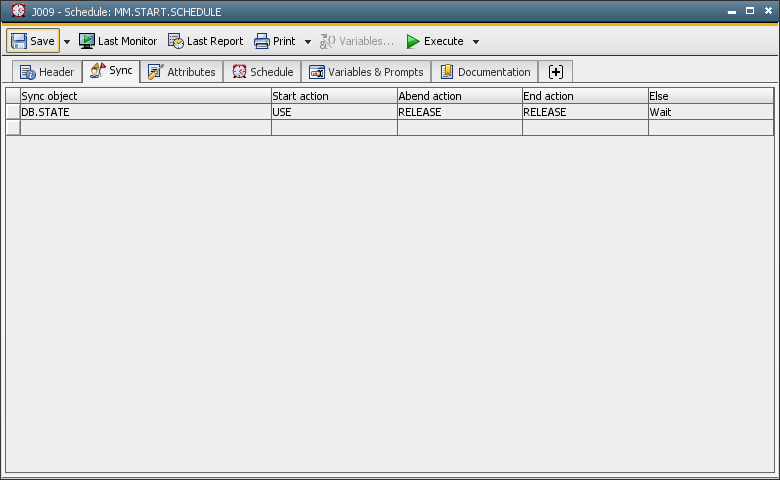Click the Save floppy disk icon
This screenshot has height=480, width=780.
19,41
